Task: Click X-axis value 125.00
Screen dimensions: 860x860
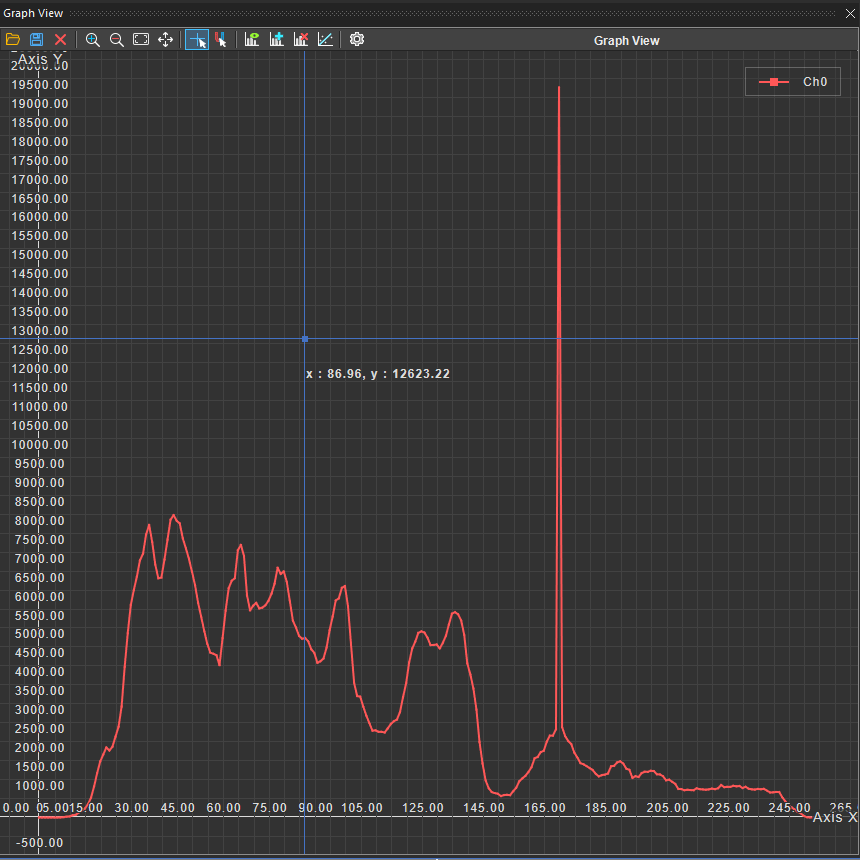Action: click(x=422, y=808)
